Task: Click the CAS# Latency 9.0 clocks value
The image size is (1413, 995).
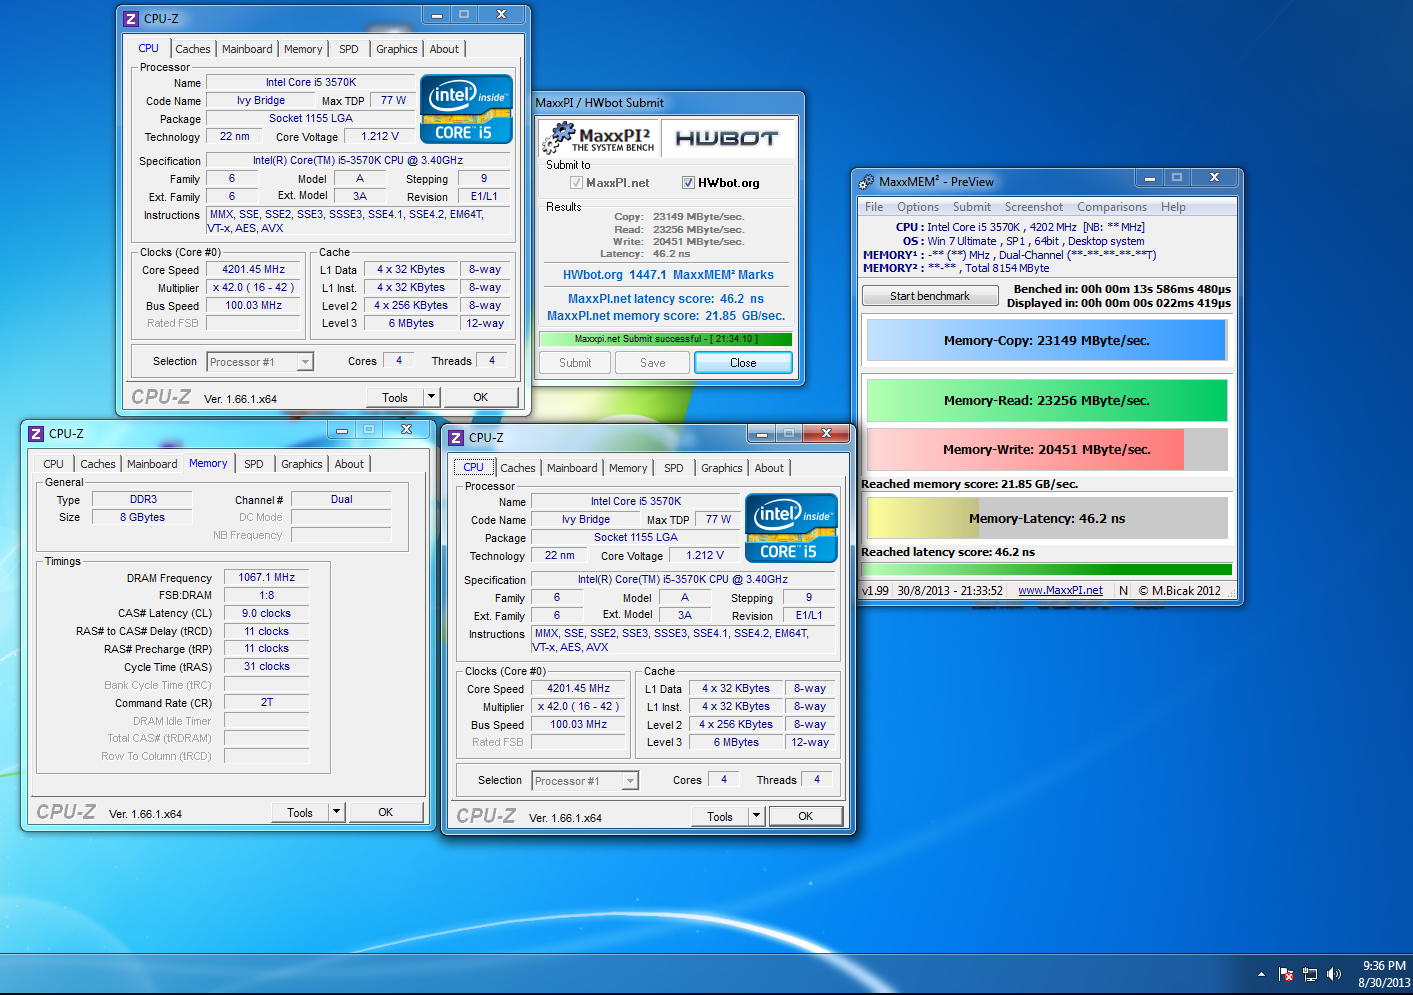Action: (x=267, y=613)
